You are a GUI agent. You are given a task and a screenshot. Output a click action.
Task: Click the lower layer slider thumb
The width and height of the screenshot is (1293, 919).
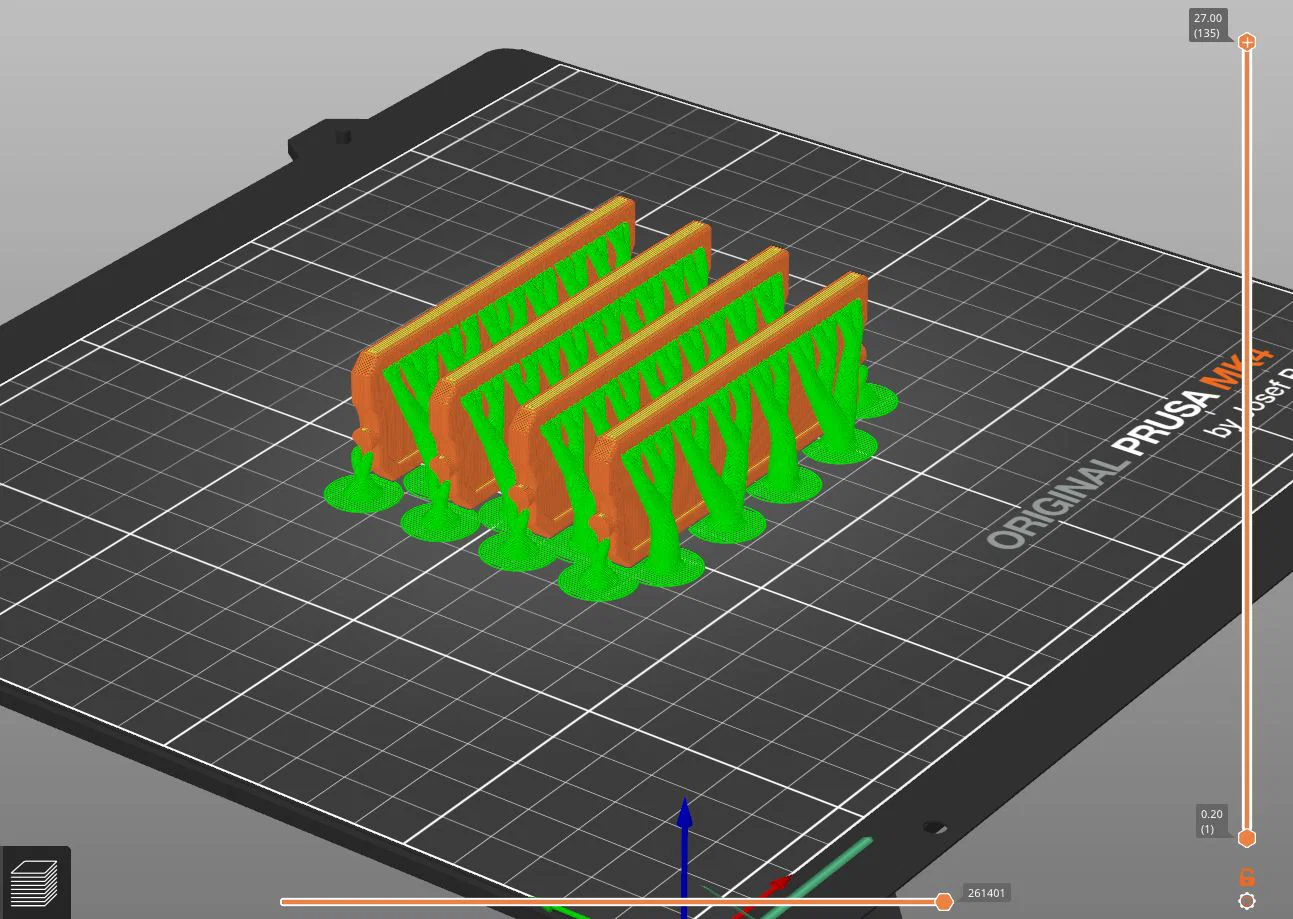click(1247, 838)
